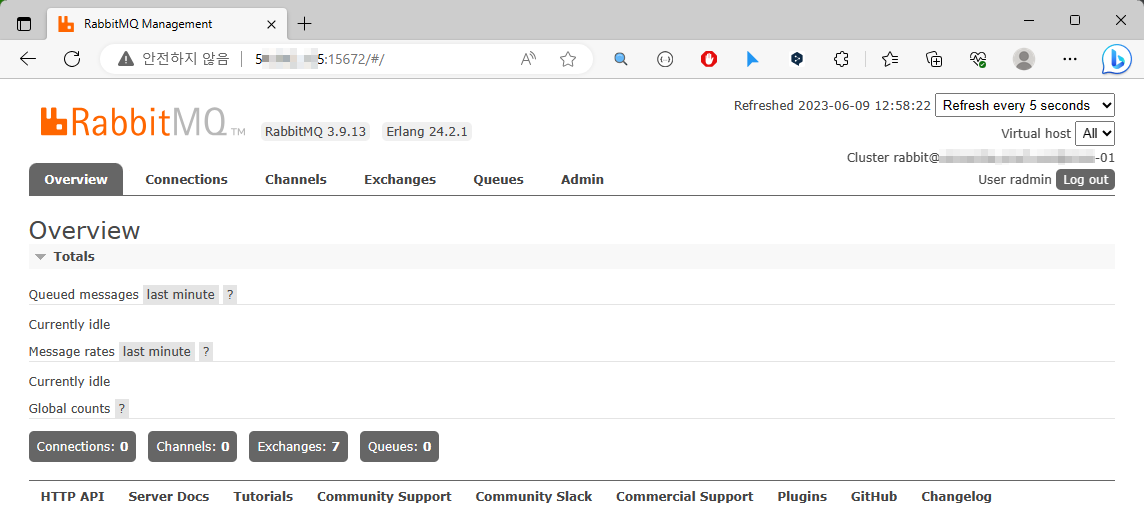Click the Exchanges: 7 count button
1144x526 pixels.
point(298,446)
